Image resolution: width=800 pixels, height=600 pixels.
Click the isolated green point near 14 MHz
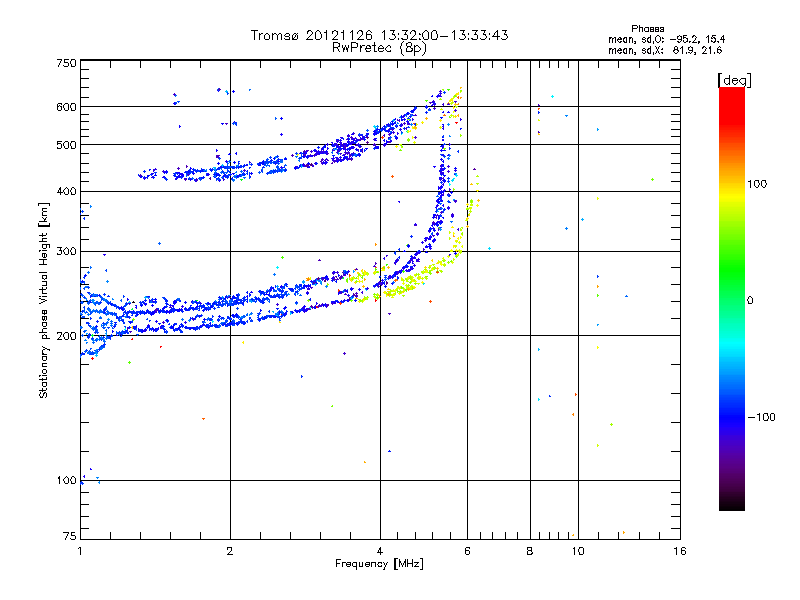(x=653, y=180)
